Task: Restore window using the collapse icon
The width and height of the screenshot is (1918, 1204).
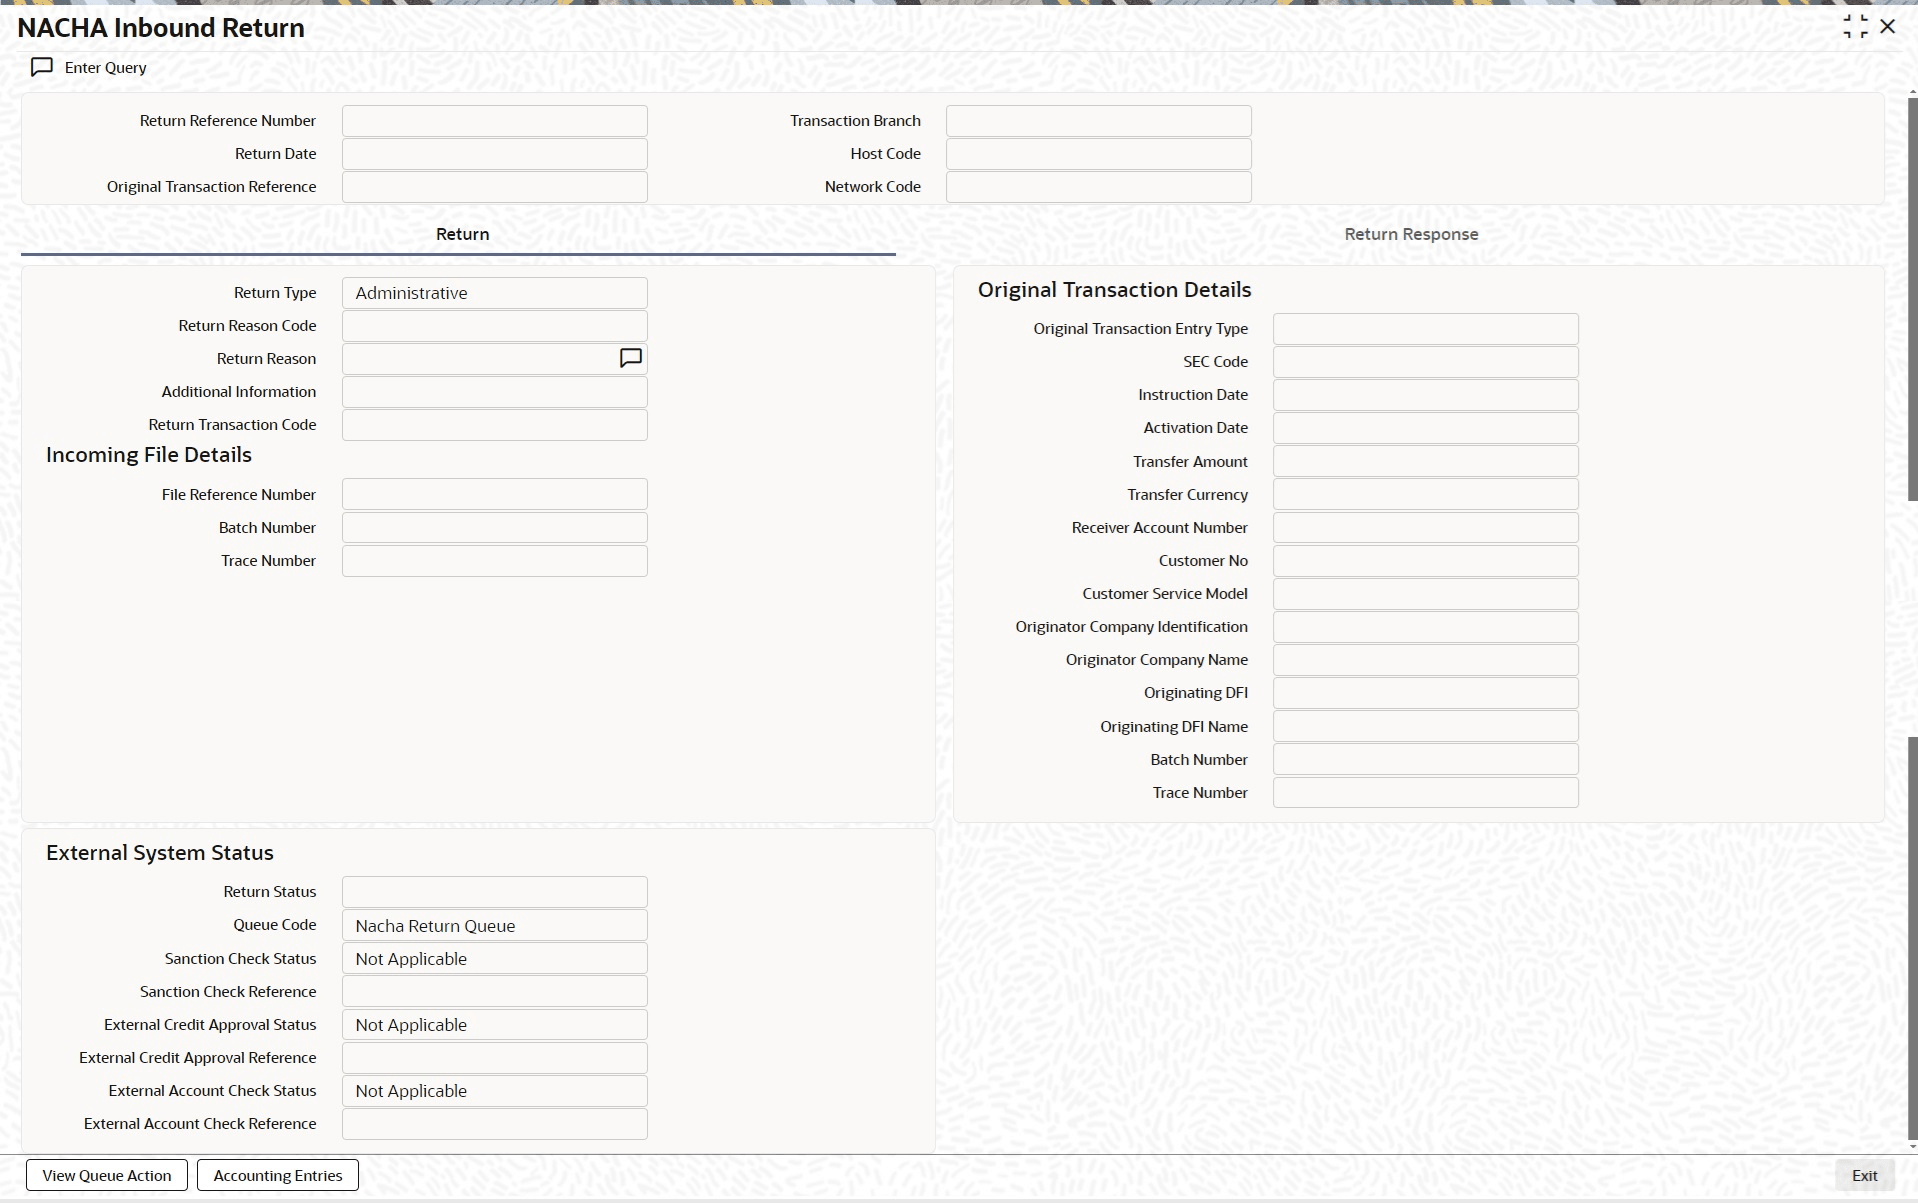Action: (1855, 27)
